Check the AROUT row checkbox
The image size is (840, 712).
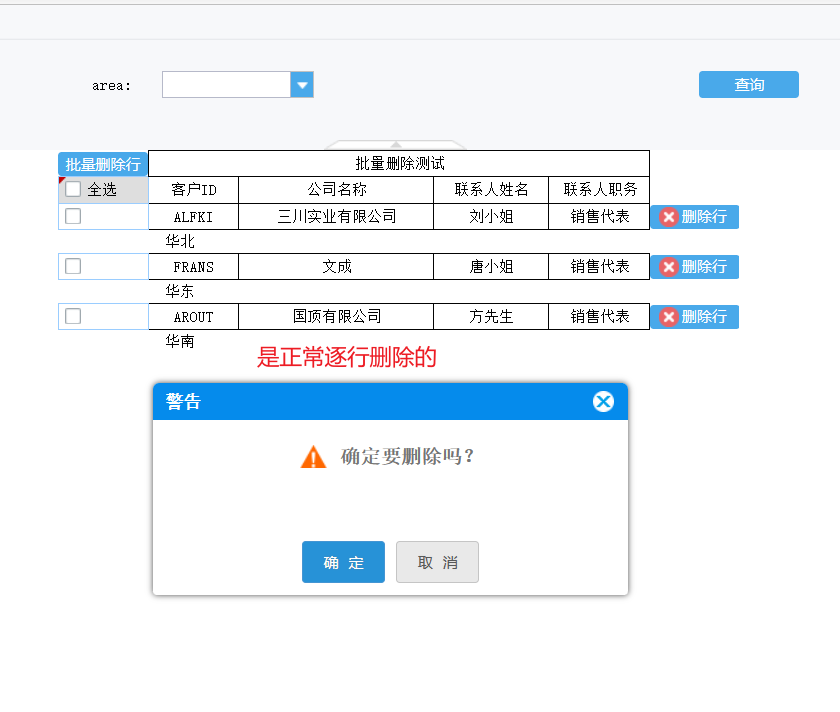(x=73, y=316)
